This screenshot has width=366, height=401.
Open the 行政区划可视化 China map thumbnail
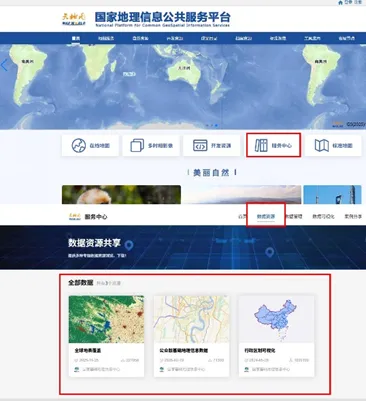[x=276, y=319]
